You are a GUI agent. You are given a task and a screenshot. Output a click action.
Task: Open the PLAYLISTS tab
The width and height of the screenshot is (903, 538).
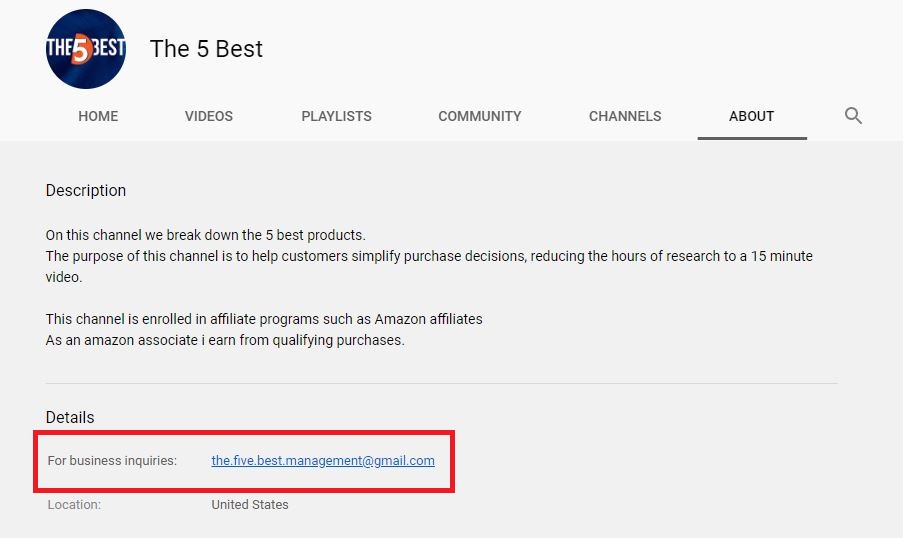(336, 116)
